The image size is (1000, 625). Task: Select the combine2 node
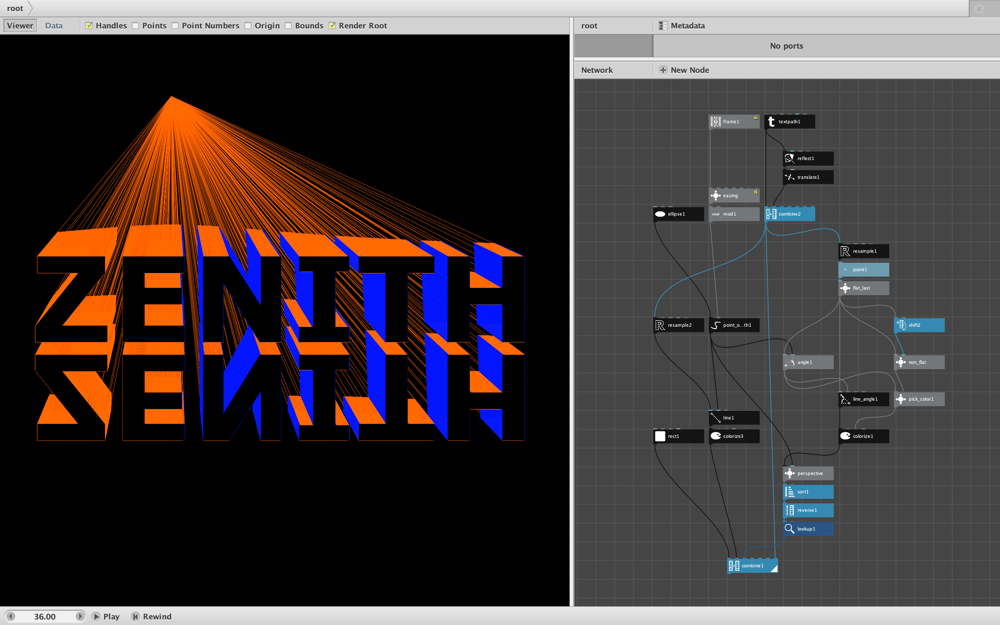(x=790, y=214)
